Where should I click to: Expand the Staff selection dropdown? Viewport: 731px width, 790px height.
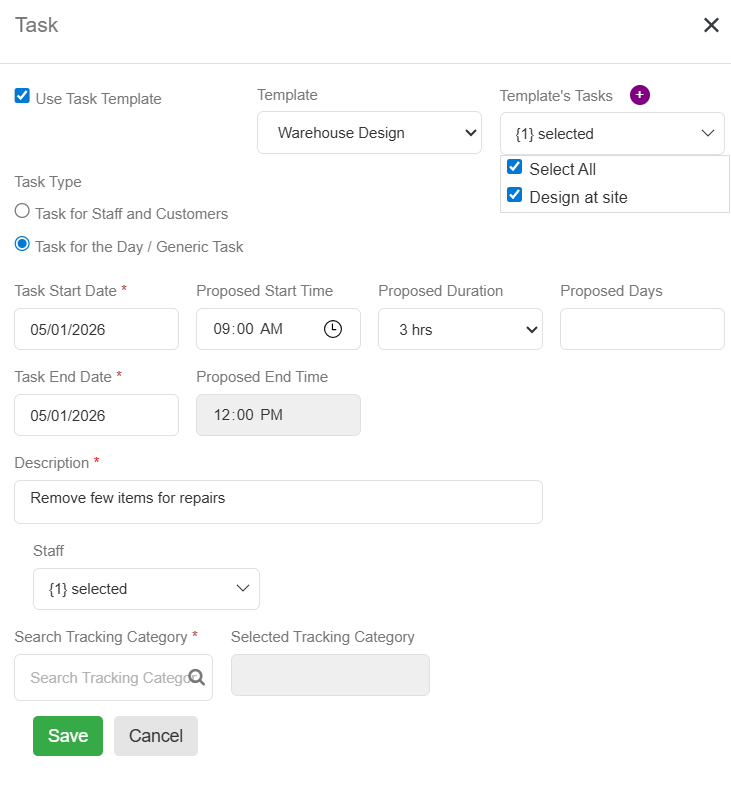[x=146, y=589]
